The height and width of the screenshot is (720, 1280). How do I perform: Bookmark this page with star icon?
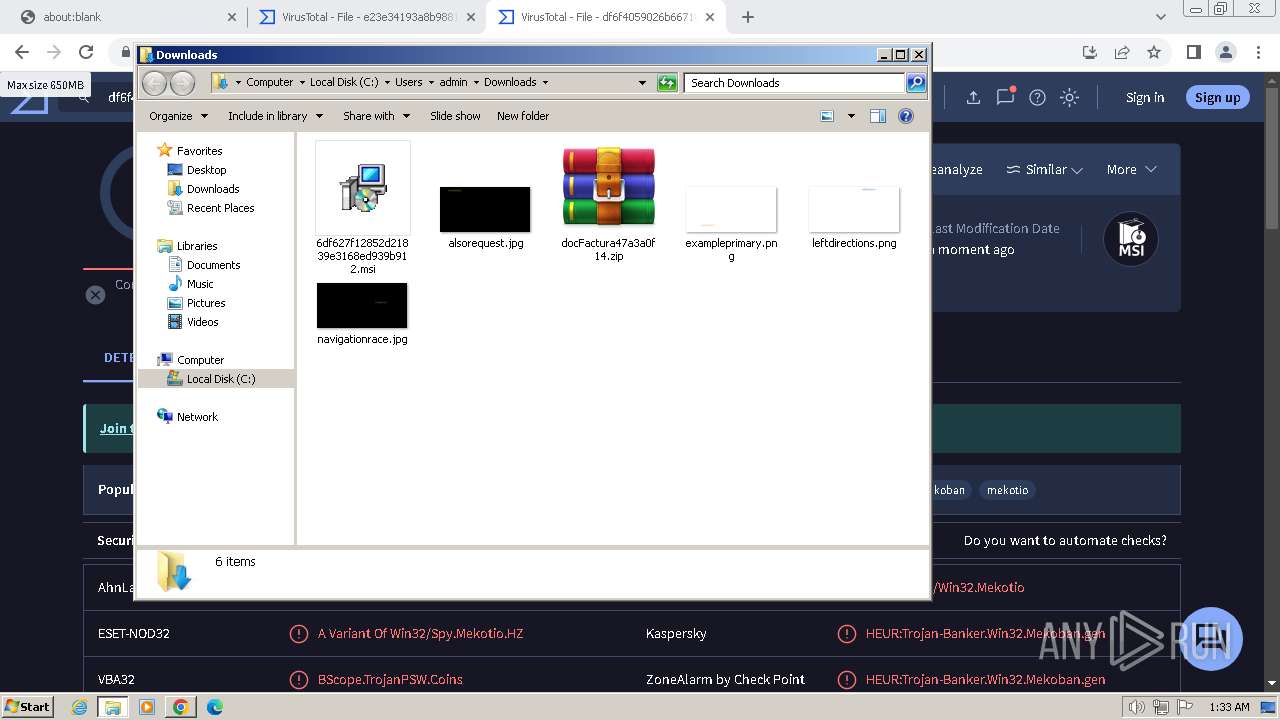(x=1154, y=52)
